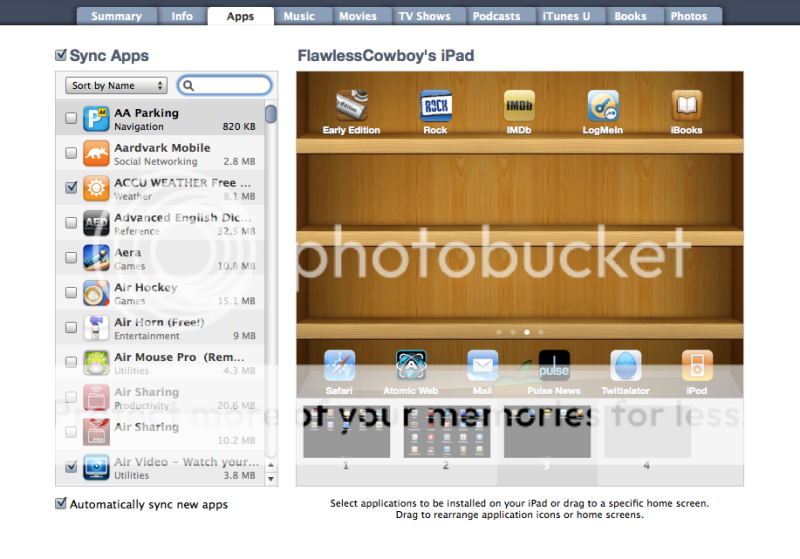The width and height of the screenshot is (800, 559).
Task: Toggle the Air Video checkbox
Action: coord(71,467)
